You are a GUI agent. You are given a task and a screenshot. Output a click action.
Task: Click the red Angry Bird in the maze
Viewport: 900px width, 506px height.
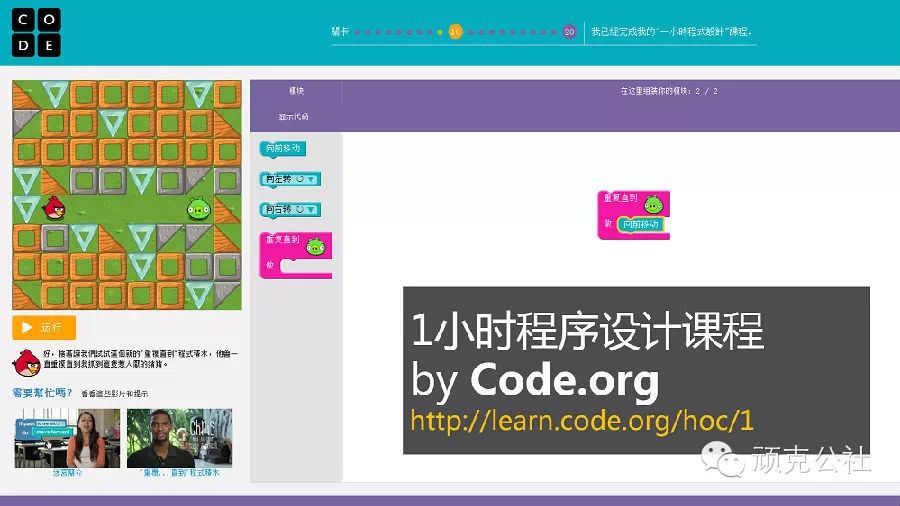point(55,208)
